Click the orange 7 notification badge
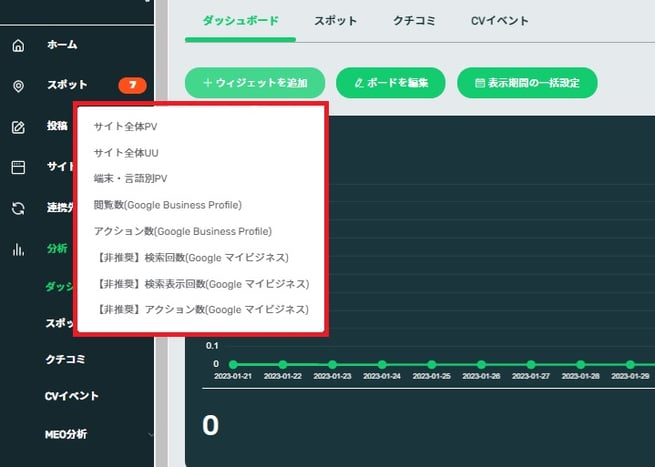Screen dimensions: 655x467 point(132,85)
